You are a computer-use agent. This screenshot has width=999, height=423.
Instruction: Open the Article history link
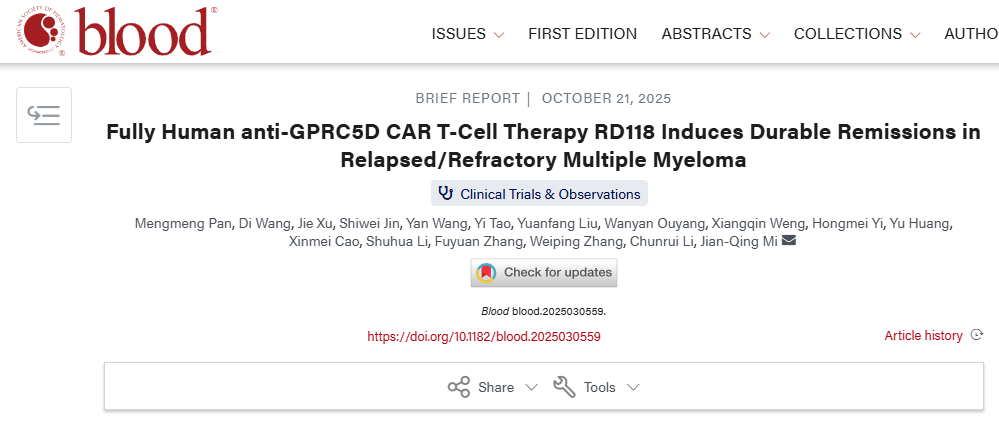(923, 336)
